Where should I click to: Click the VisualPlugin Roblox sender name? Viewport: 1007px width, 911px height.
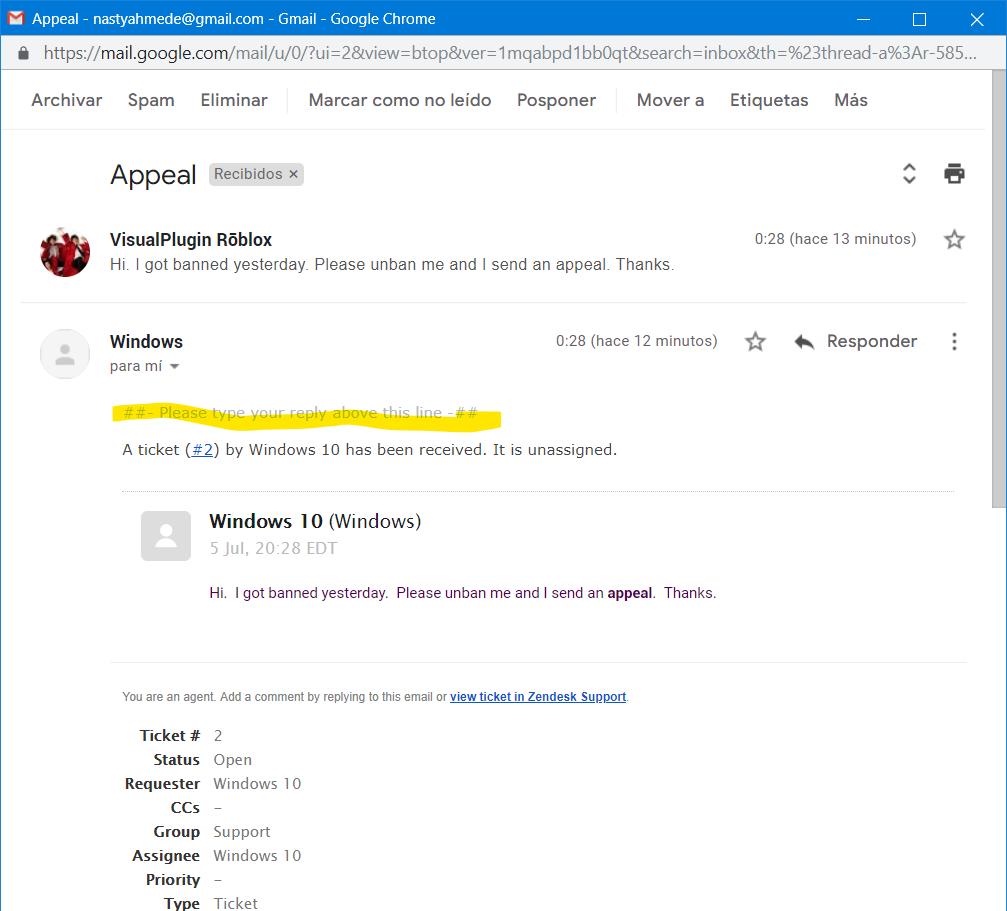tap(191, 239)
